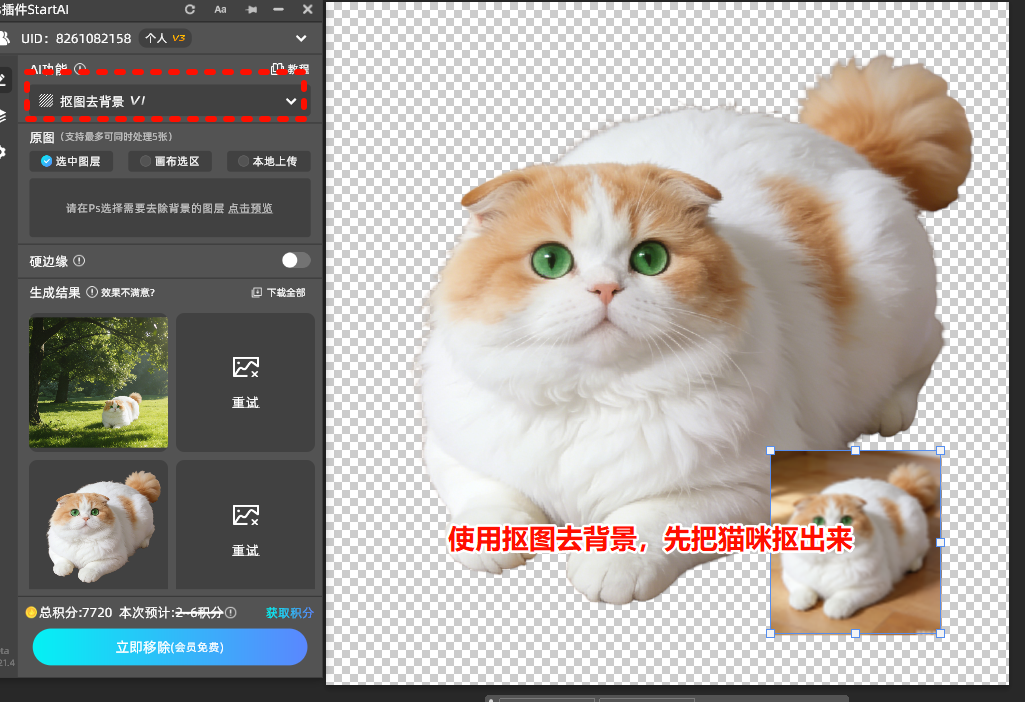Select the cat-on-grass result thumbnail

(98, 381)
